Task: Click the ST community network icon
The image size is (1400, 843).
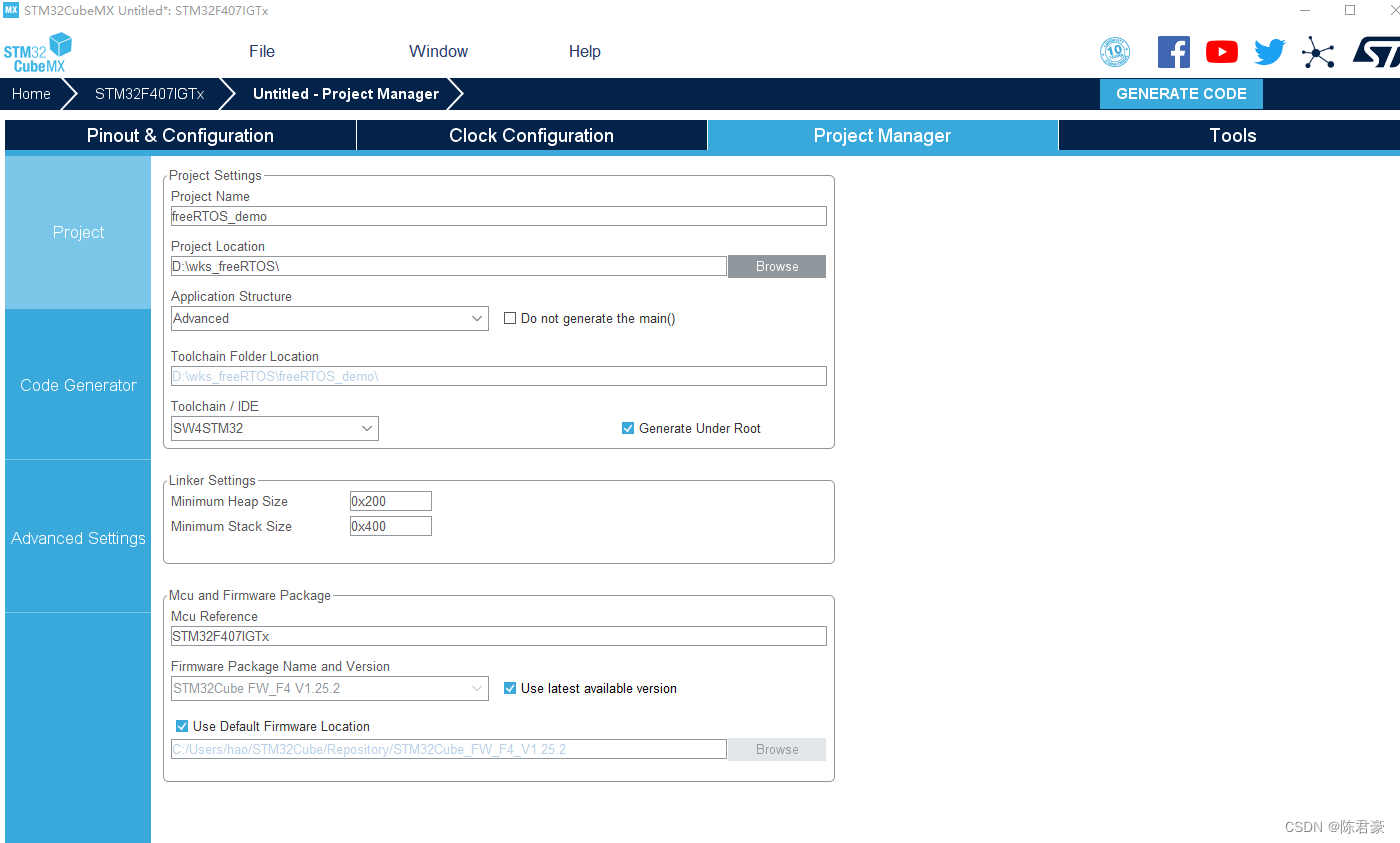Action: pos(1318,52)
